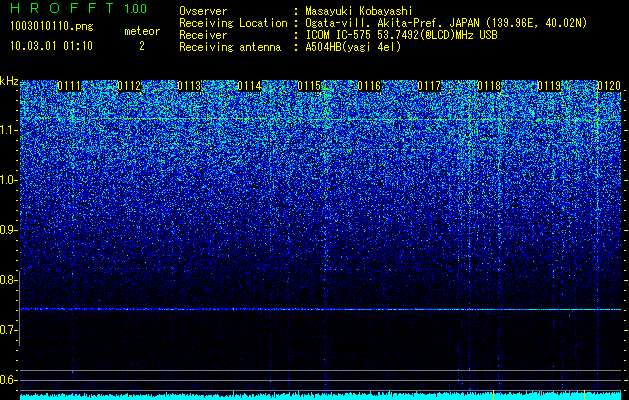Screen dimensions: 629x400
Task: Click the Receiver field label
Action: coord(203,35)
